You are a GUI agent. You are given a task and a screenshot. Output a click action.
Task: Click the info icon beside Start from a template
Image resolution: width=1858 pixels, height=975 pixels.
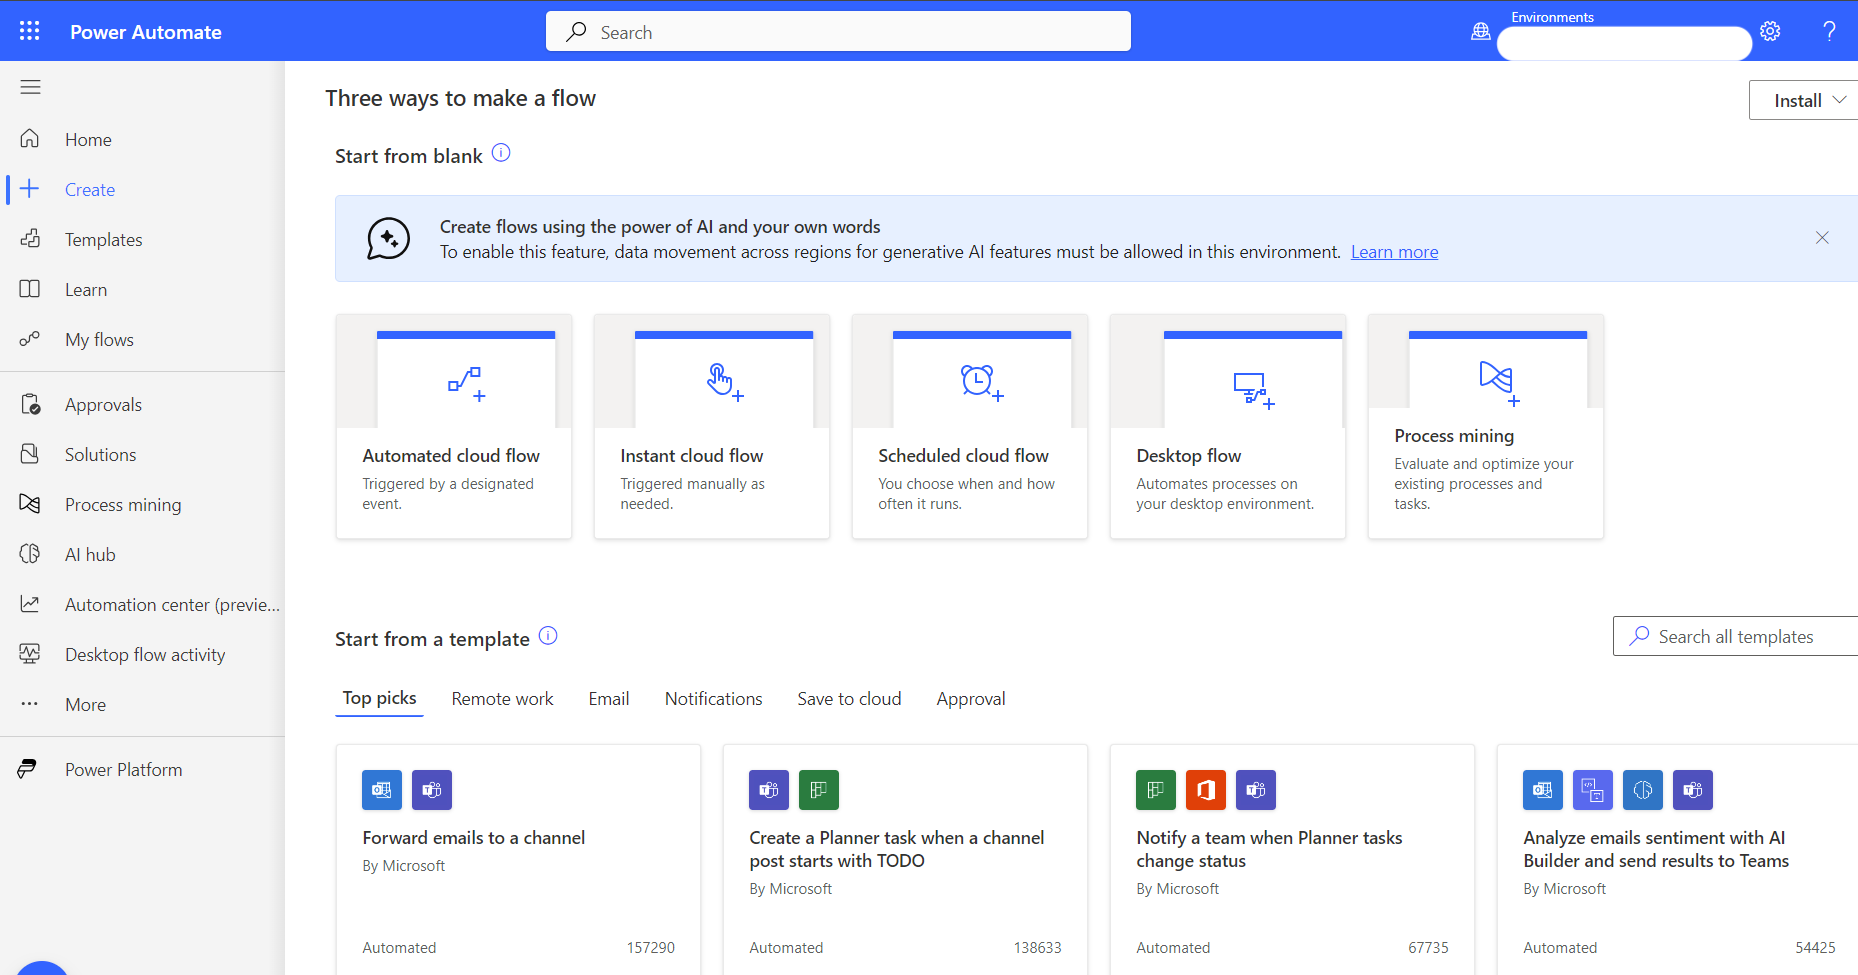coord(548,636)
